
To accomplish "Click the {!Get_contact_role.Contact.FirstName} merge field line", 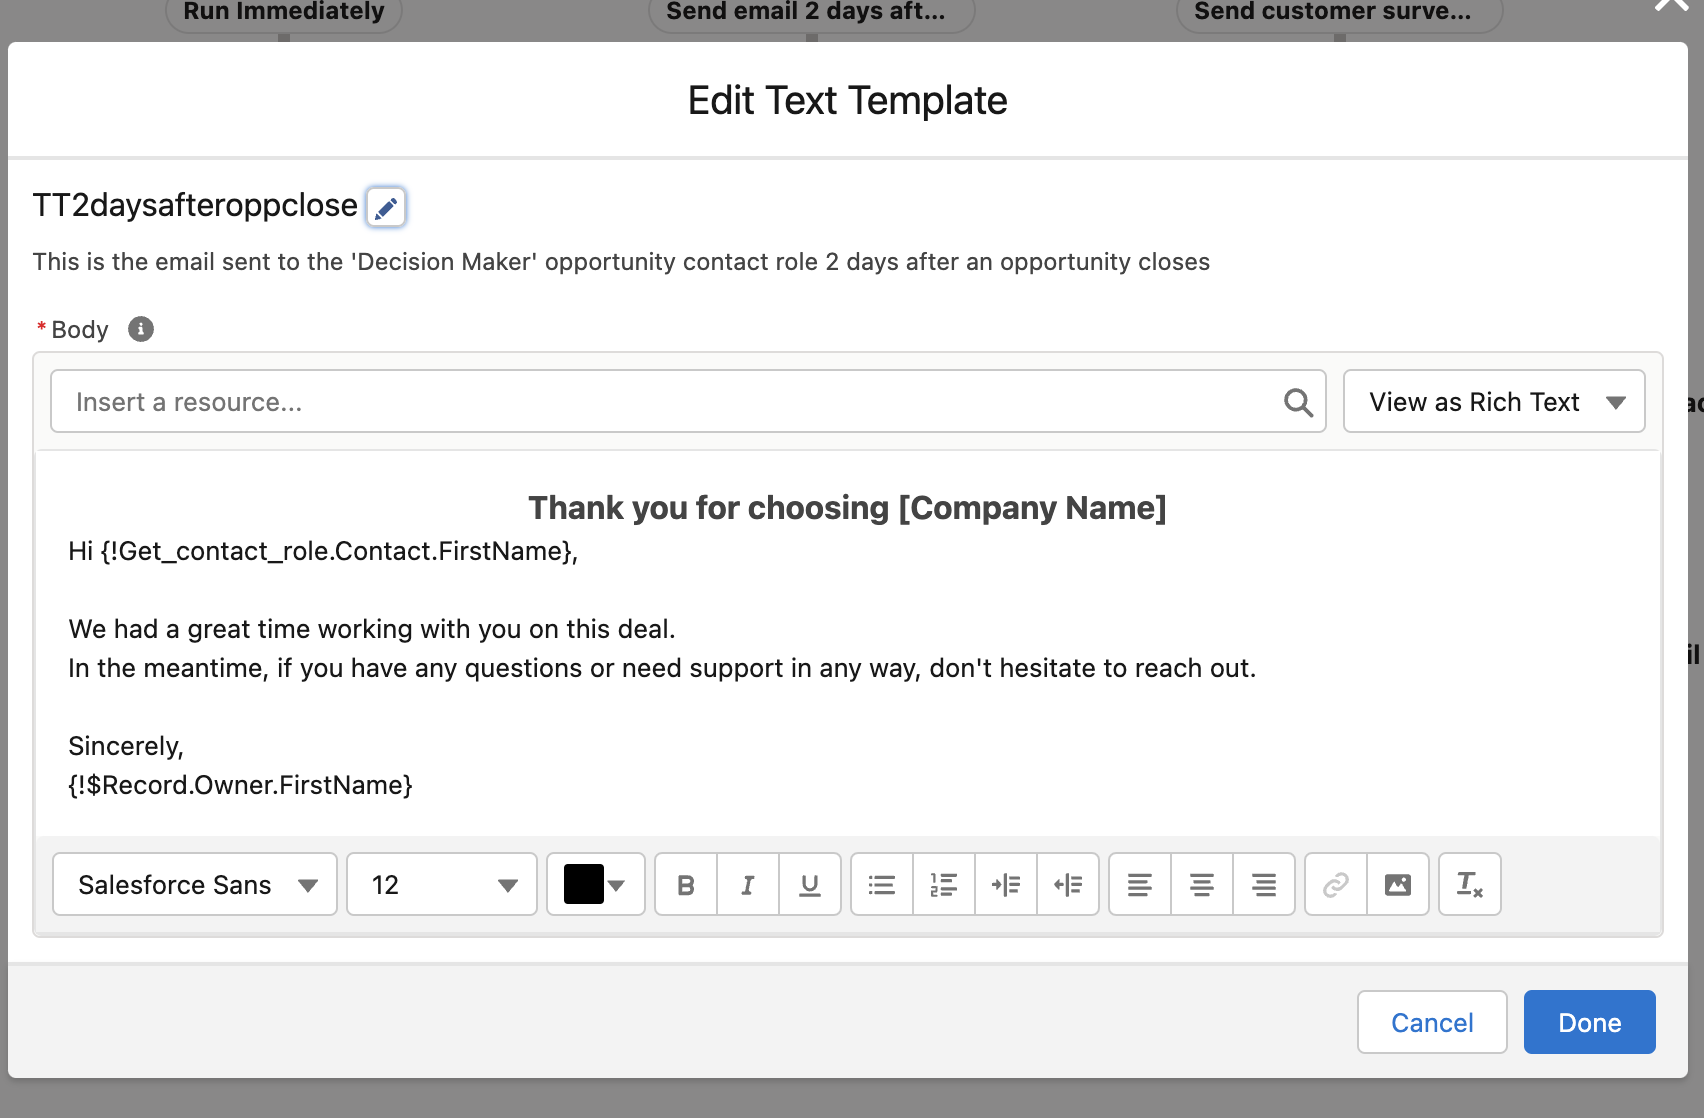I will tap(323, 551).
